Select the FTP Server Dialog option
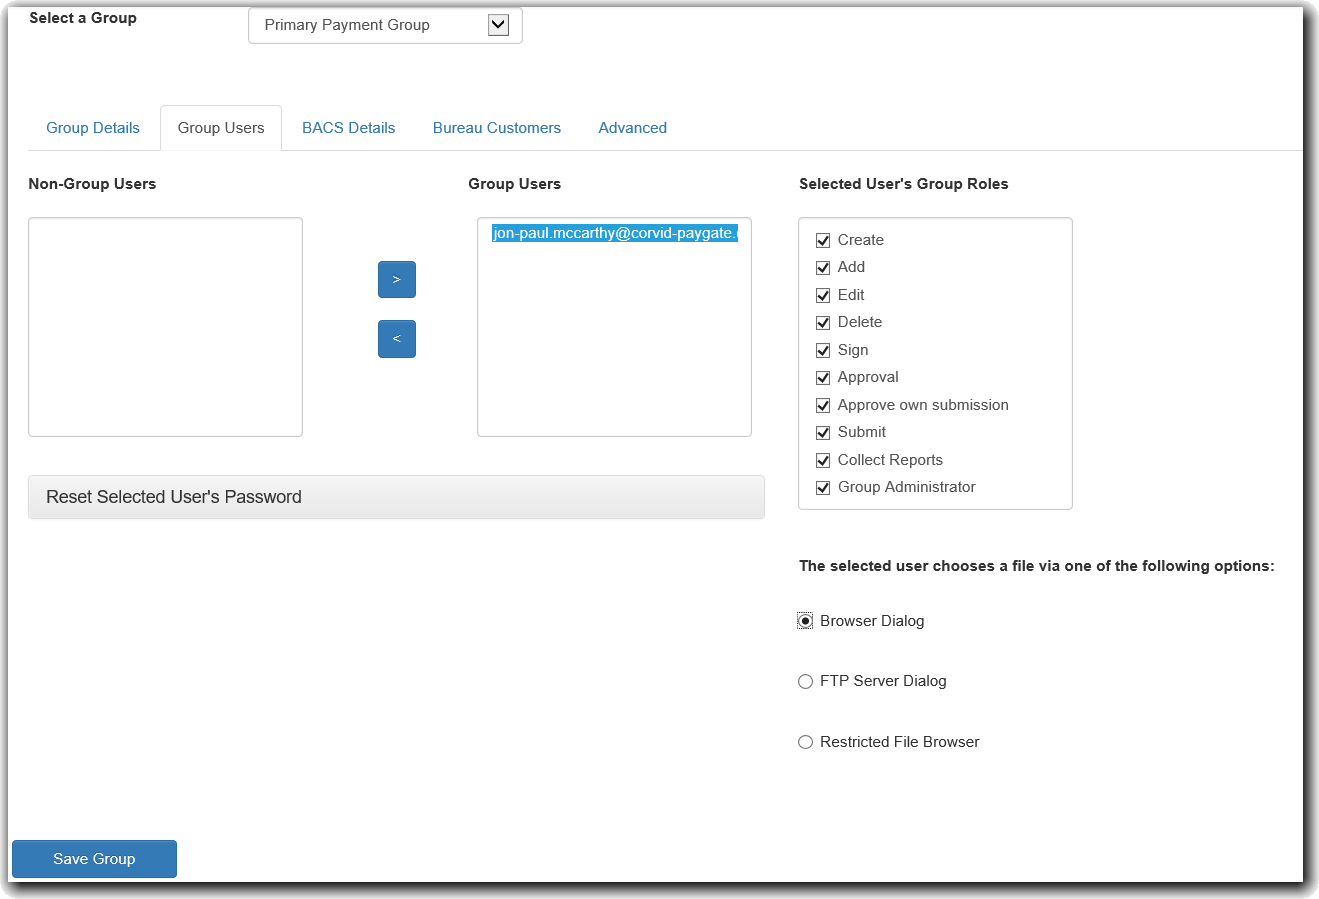This screenshot has width=1319, height=899. click(x=805, y=682)
